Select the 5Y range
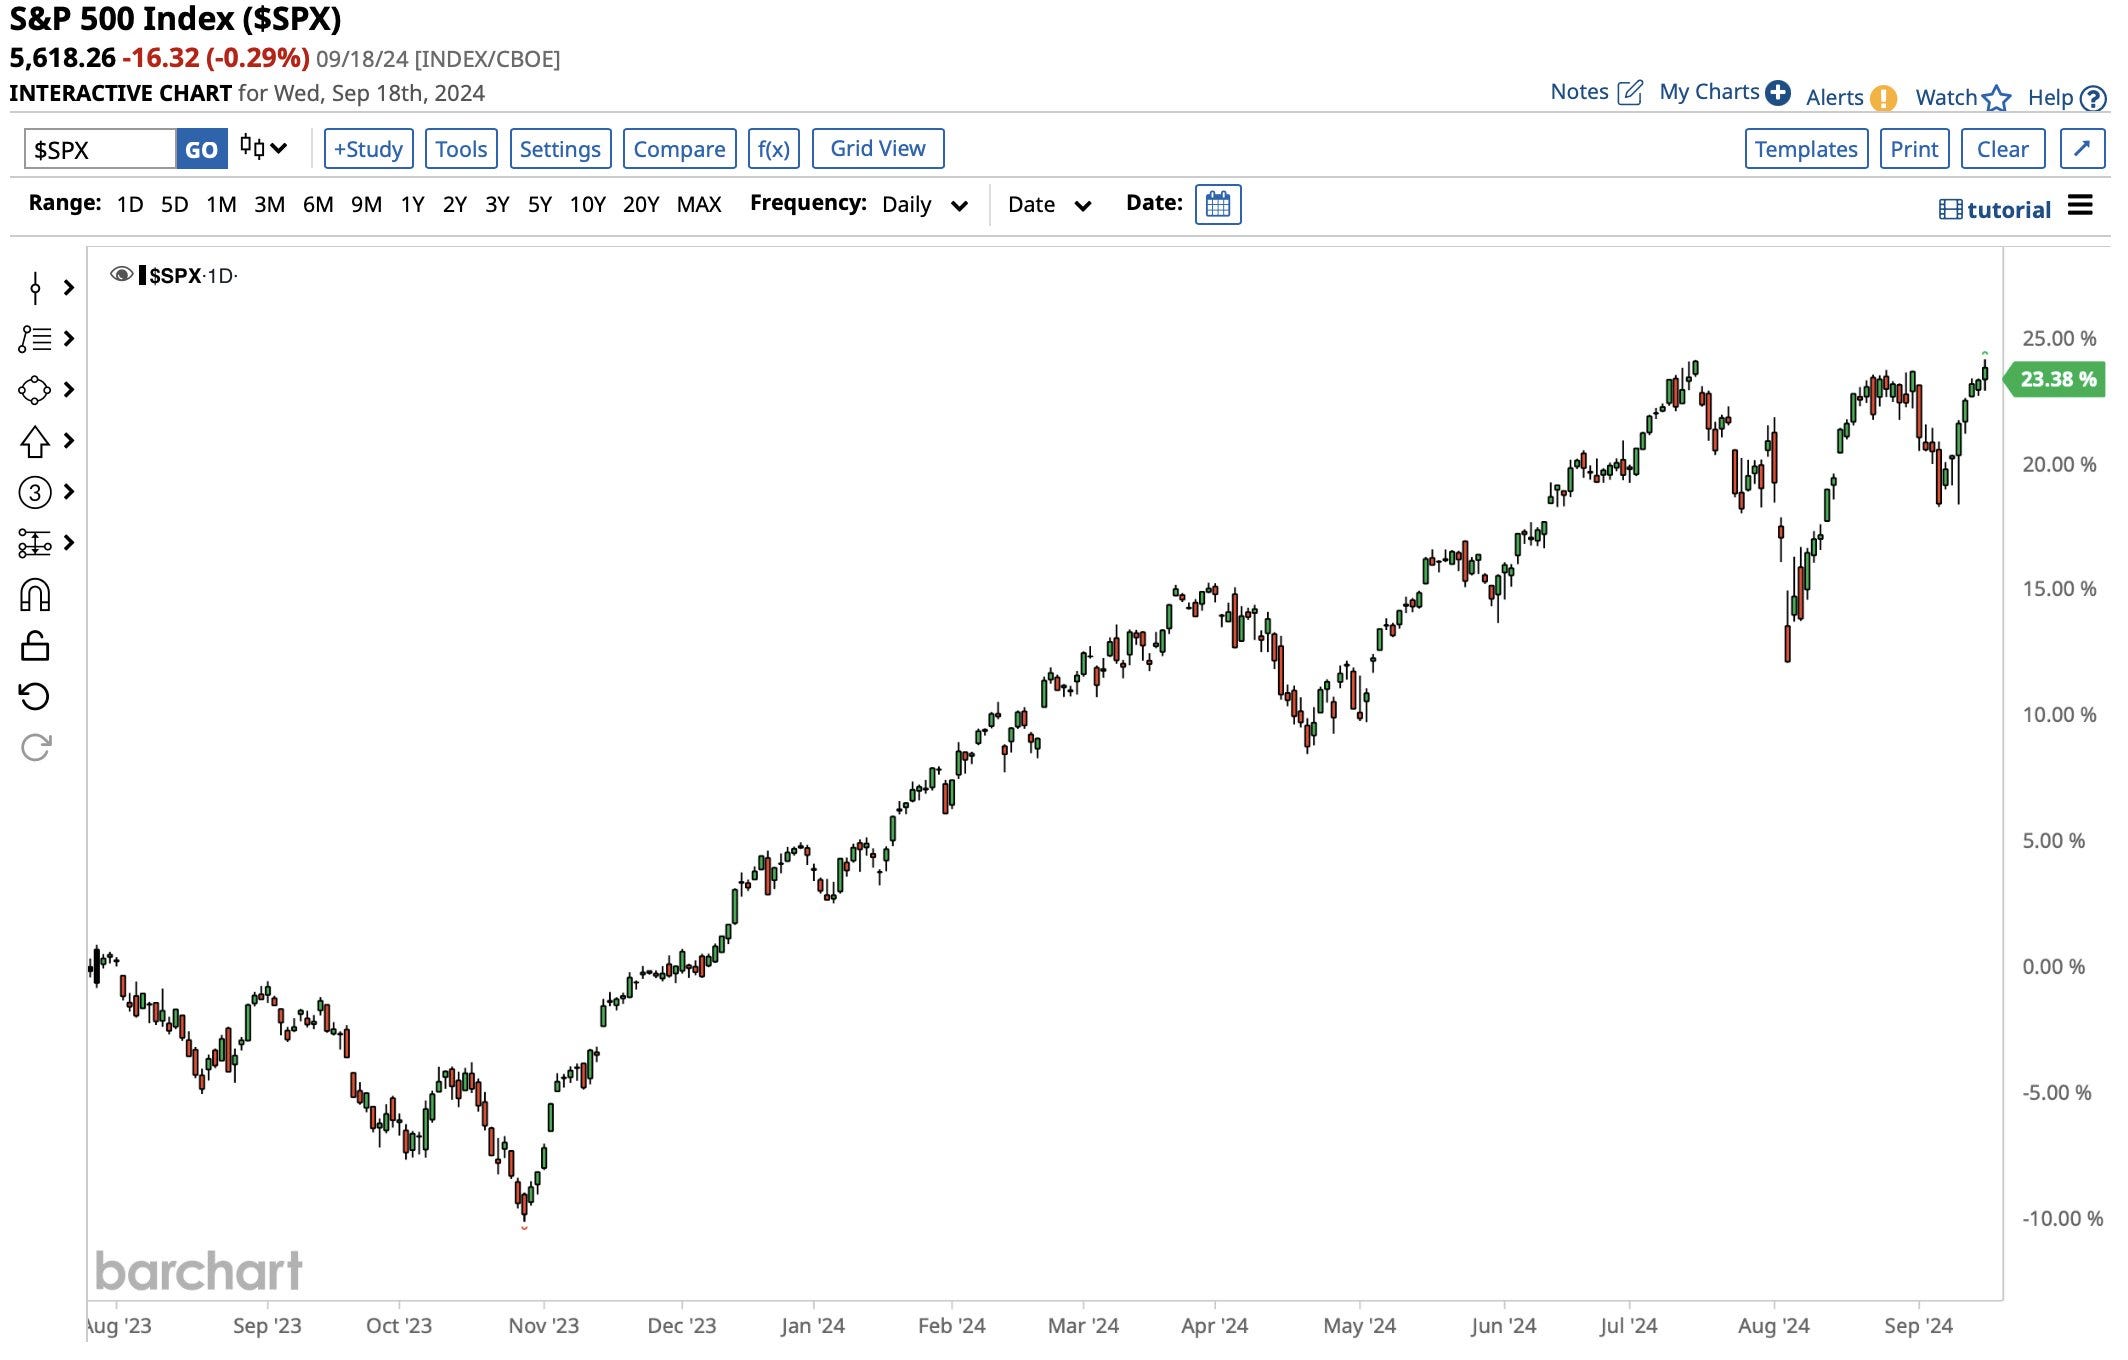Viewport: 2128px width, 1360px height. 540,204
